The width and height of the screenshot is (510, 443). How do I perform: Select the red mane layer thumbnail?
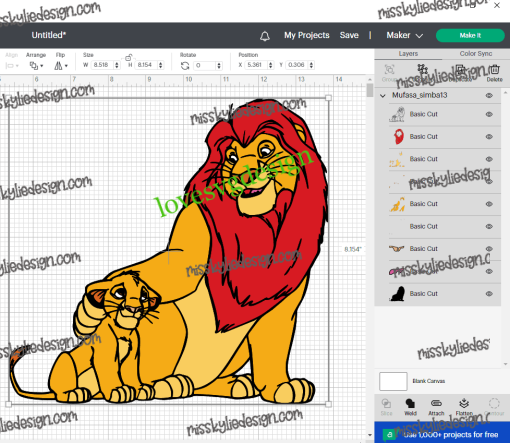[398, 137]
